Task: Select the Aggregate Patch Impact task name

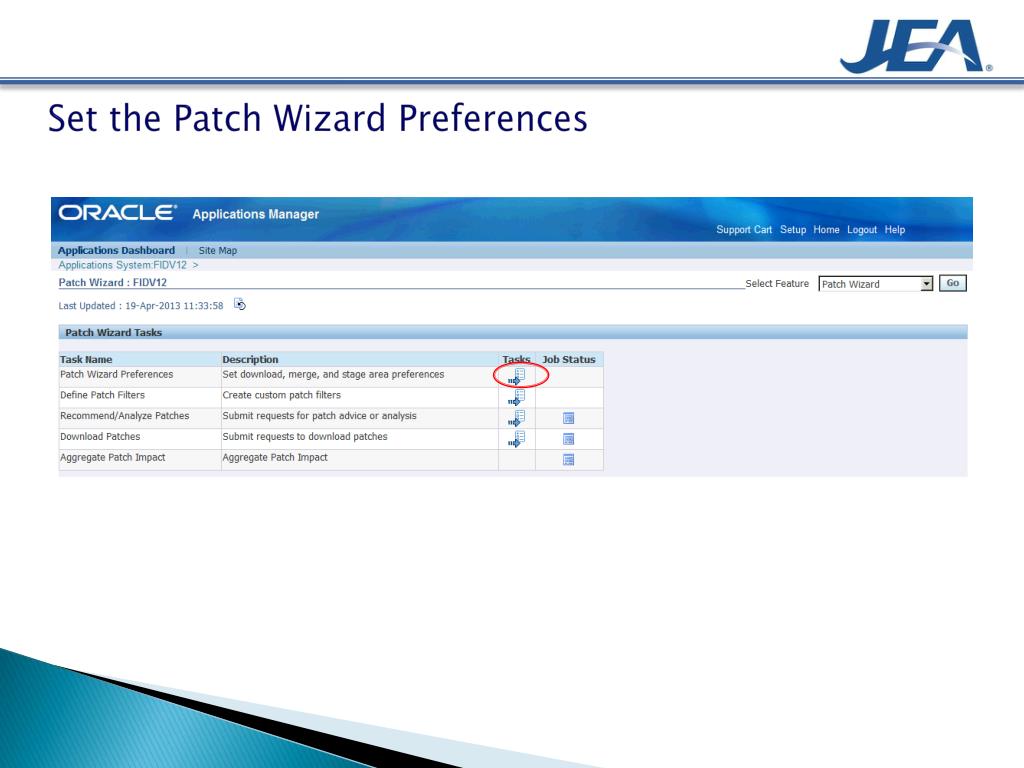Action: tap(112, 457)
